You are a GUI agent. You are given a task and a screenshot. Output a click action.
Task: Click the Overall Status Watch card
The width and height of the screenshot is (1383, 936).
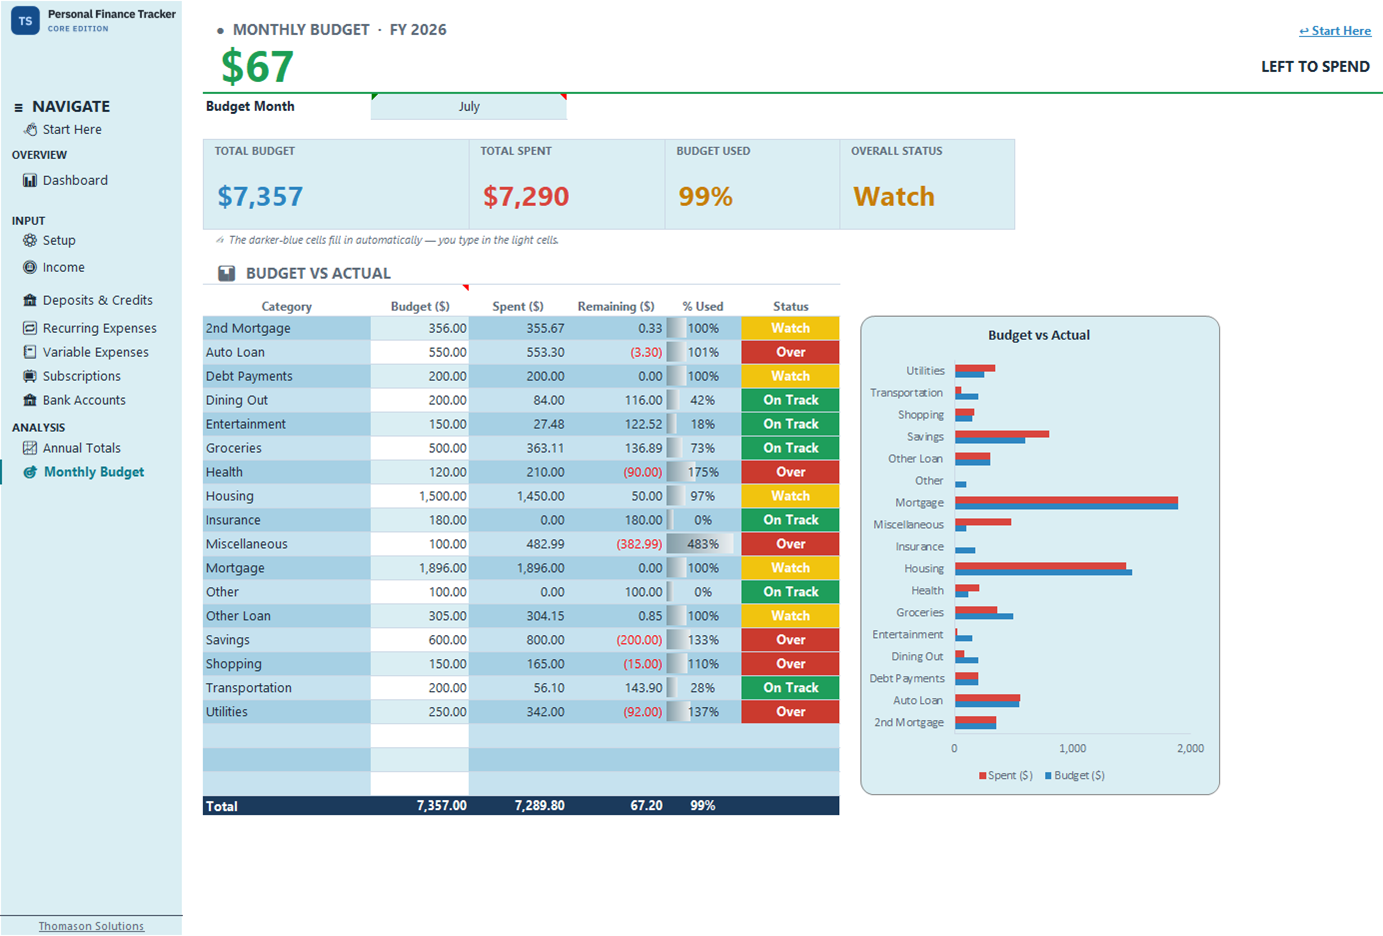pos(927,184)
